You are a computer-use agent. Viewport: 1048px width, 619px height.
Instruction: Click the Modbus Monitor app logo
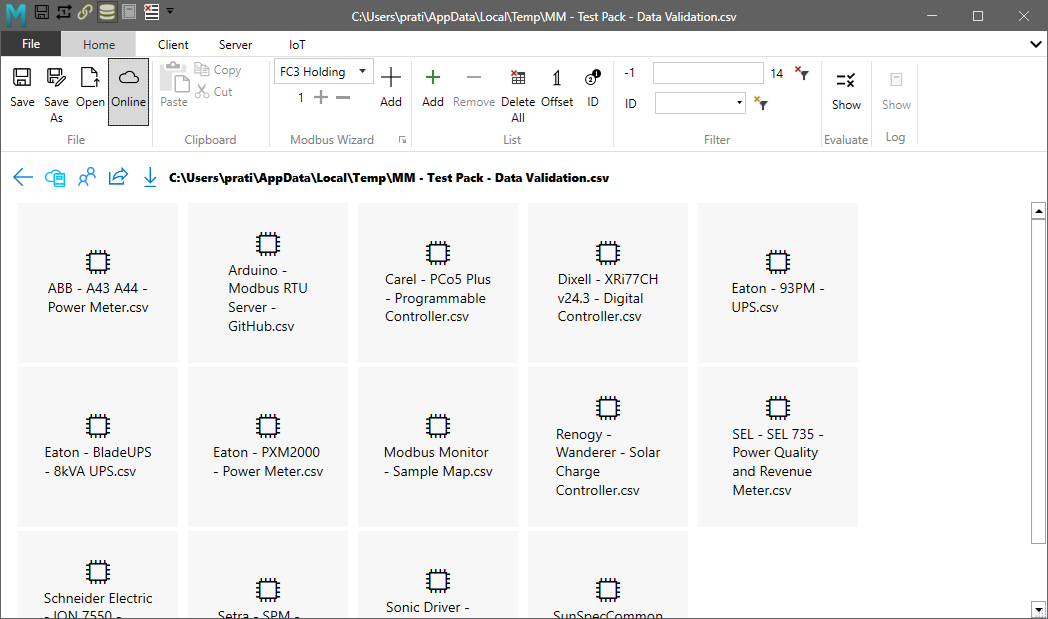tap(15, 13)
